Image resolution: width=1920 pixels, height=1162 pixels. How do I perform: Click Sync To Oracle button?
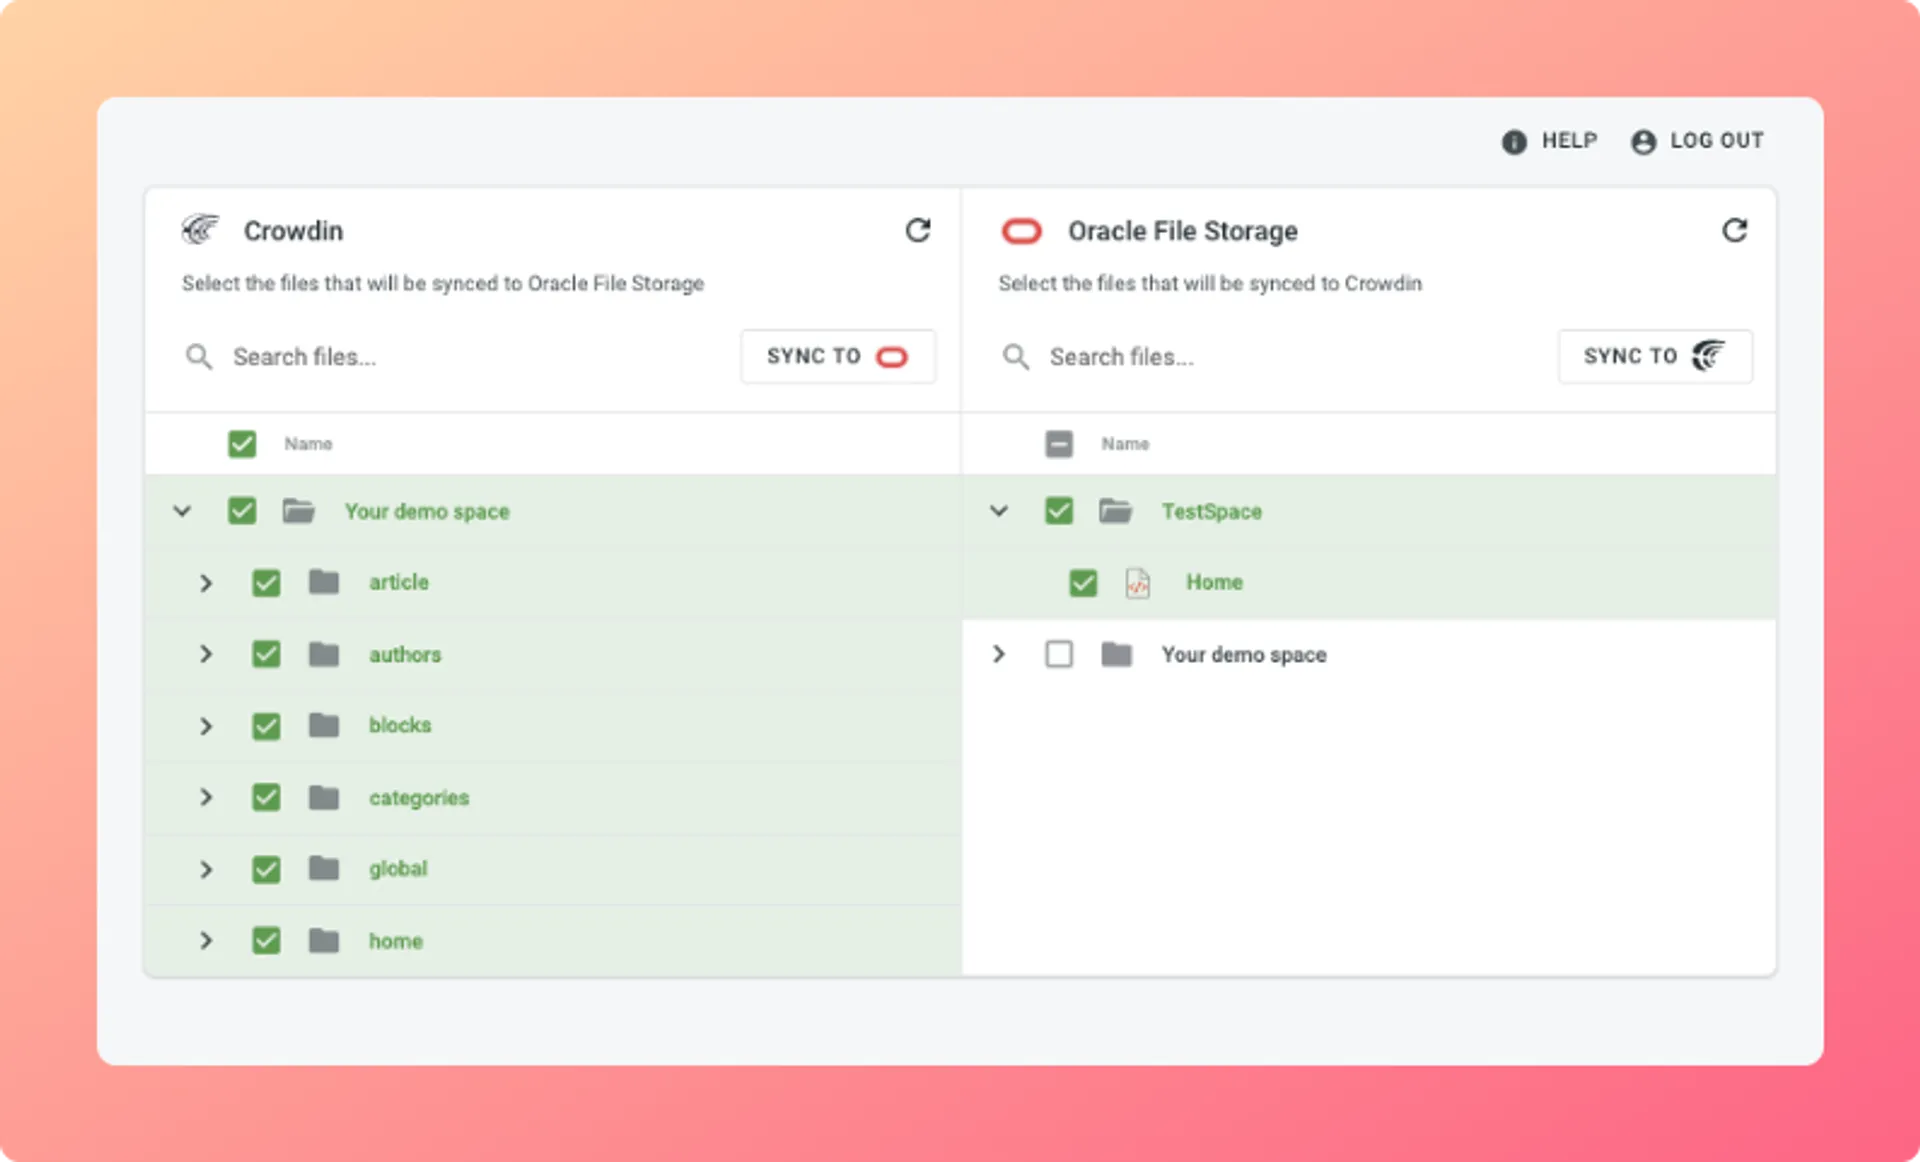tap(838, 356)
